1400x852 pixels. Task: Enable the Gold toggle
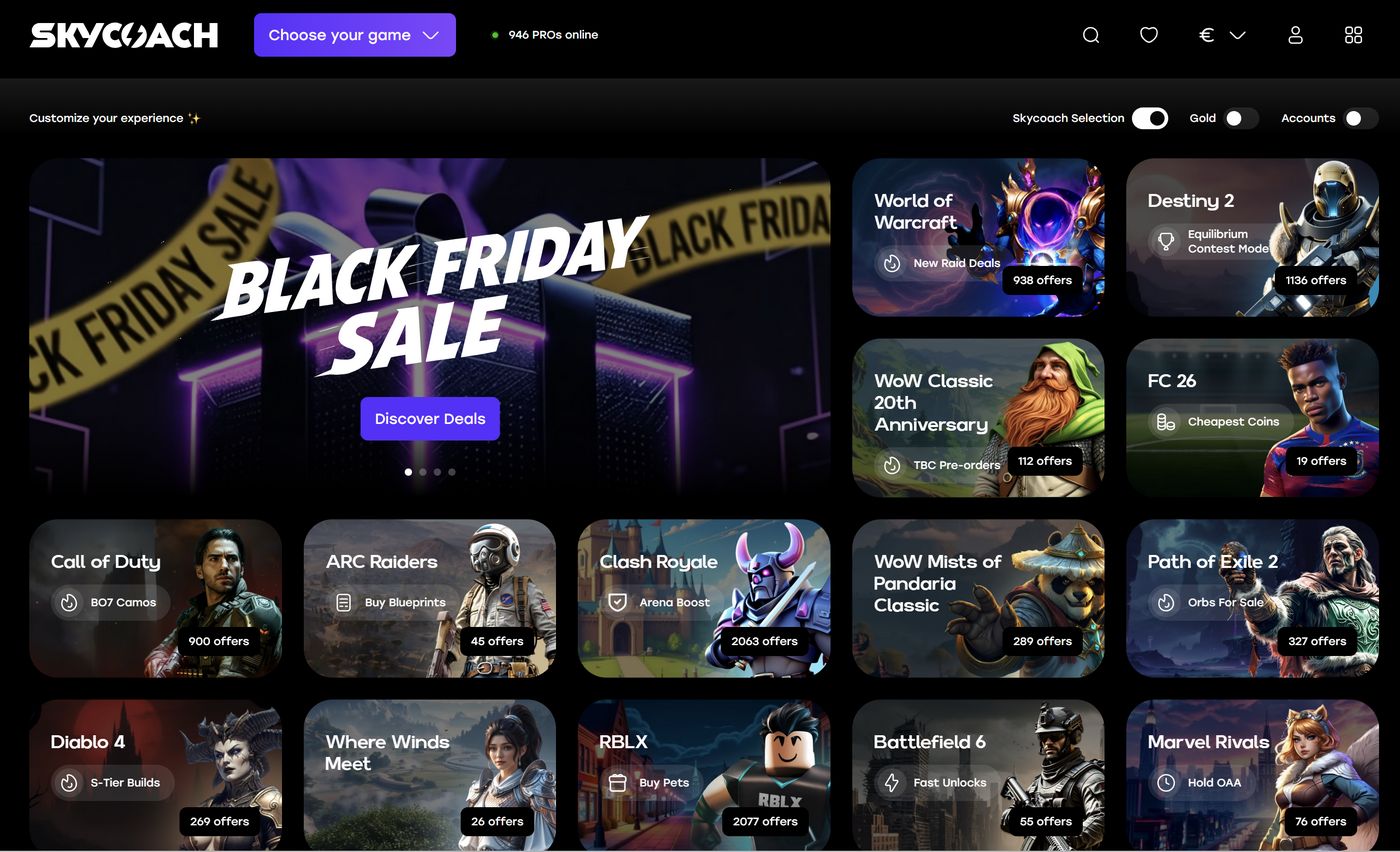pyautogui.click(x=1240, y=118)
